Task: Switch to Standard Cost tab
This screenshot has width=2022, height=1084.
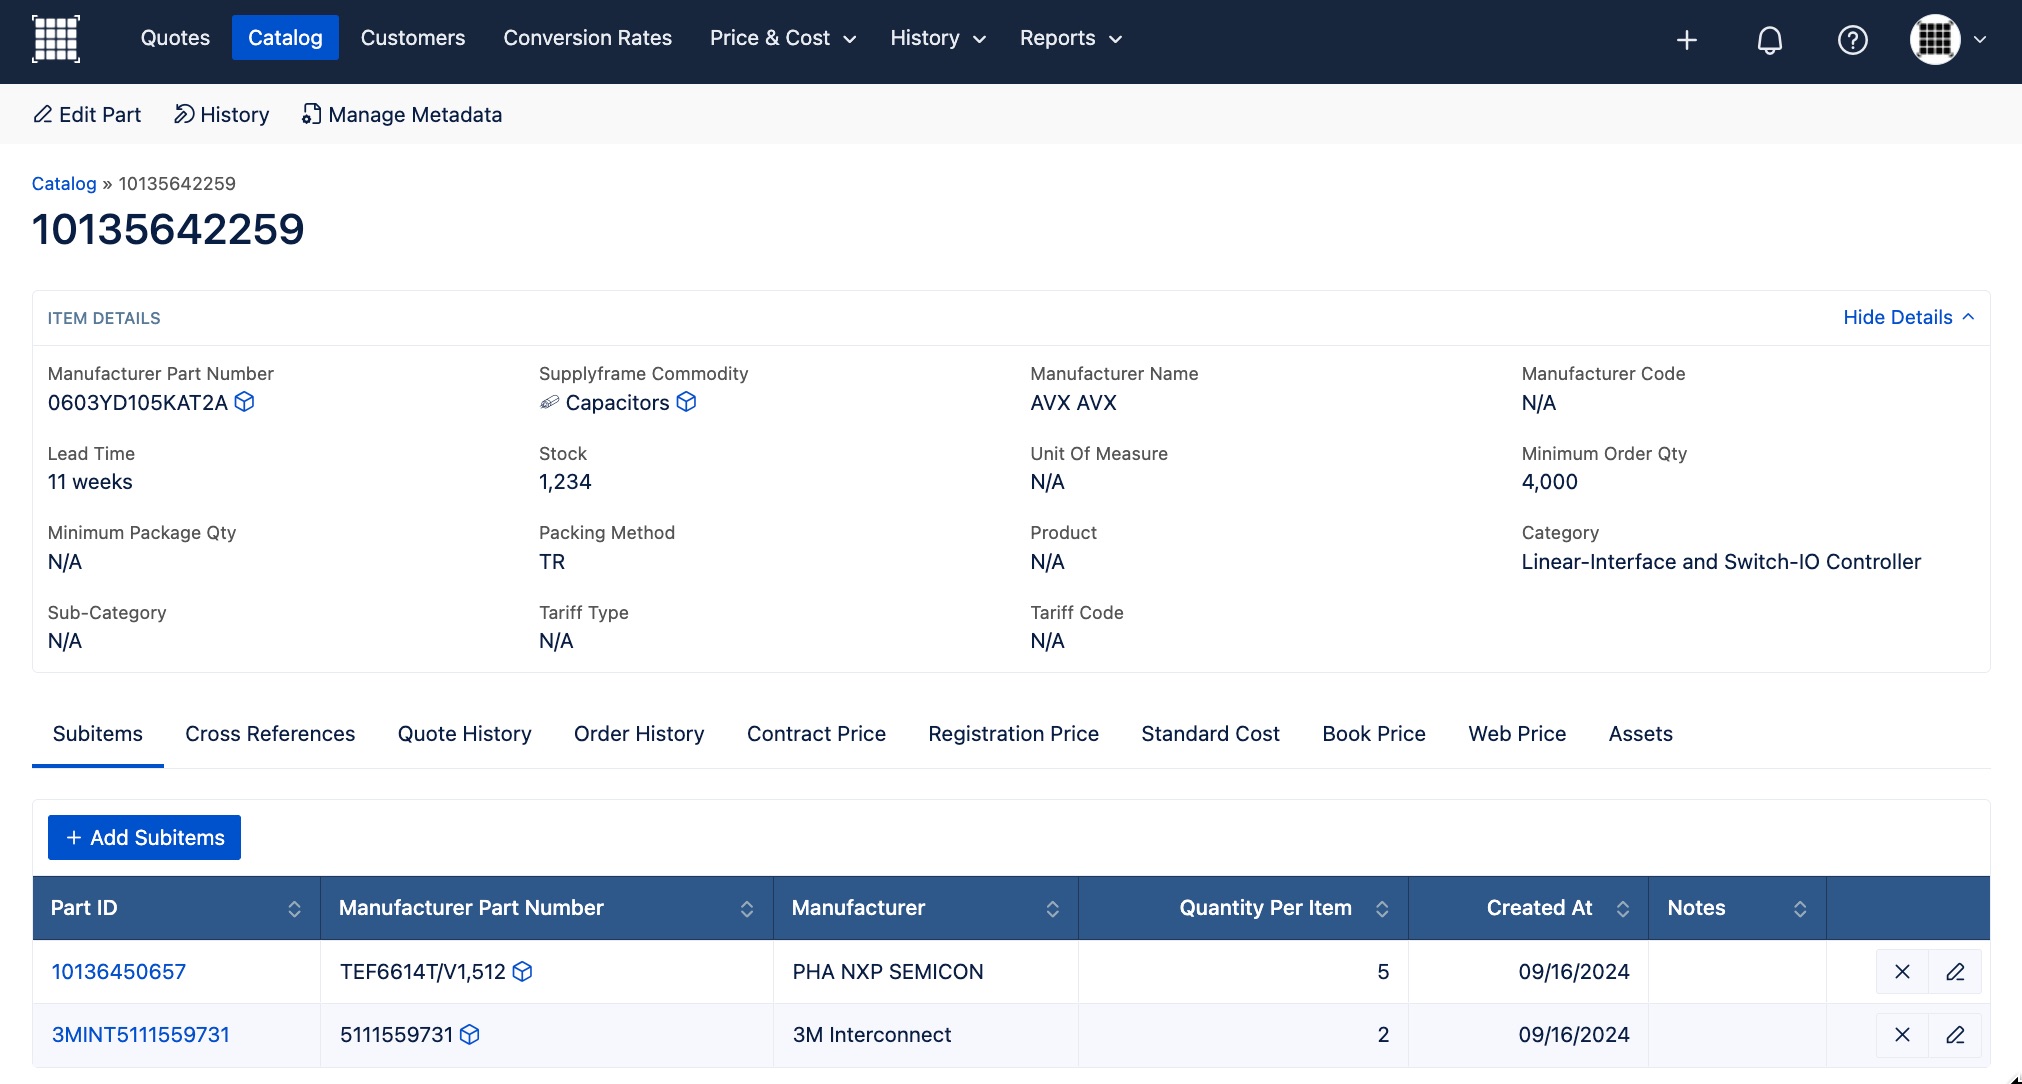Action: click(x=1210, y=734)
